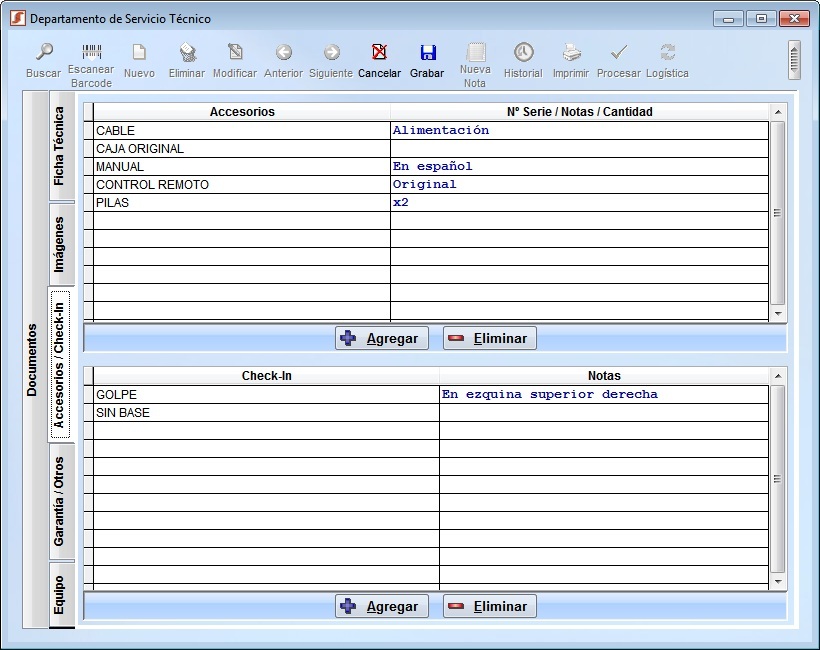Click the application logo in the title bar
Screen dimensions: 820x650
click(18, 18)
